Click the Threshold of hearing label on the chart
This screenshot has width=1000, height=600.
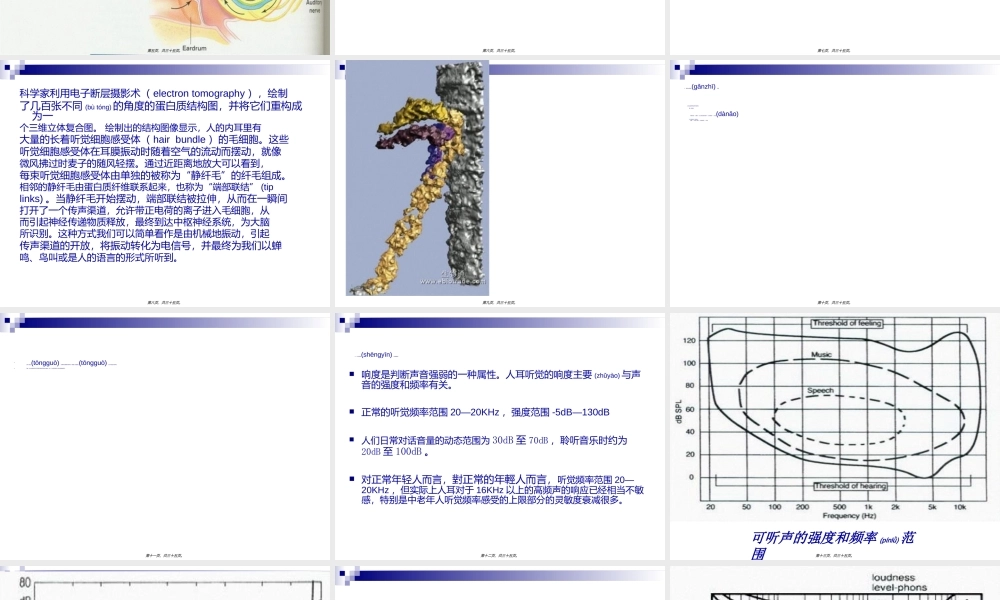[851, 488]
